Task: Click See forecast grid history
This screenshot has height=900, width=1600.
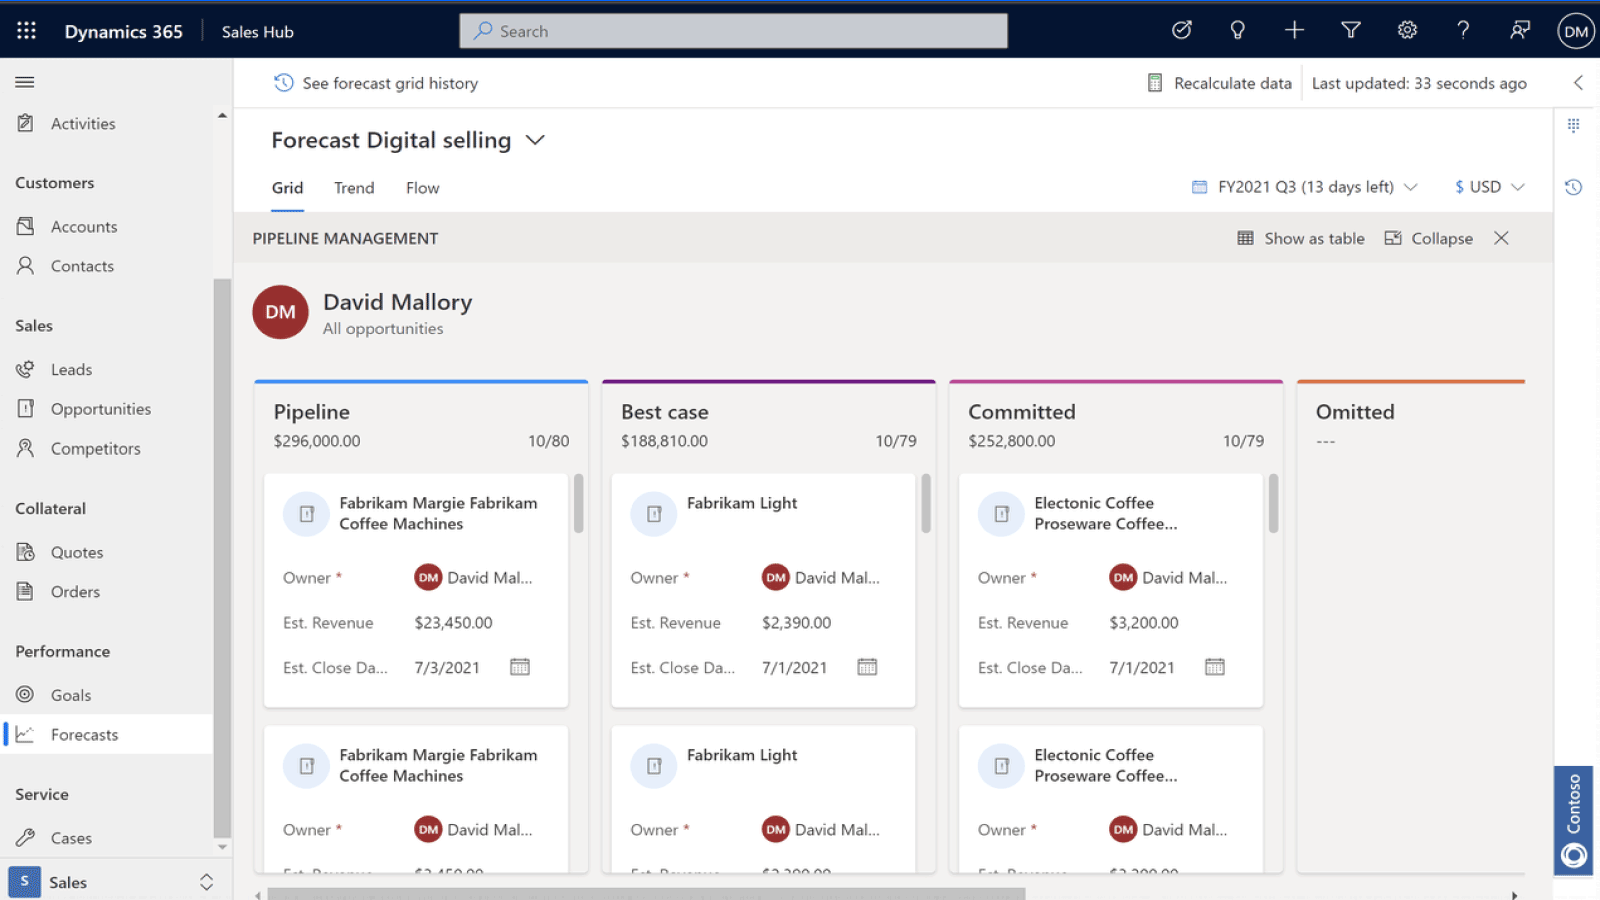Action: (390, 83)
